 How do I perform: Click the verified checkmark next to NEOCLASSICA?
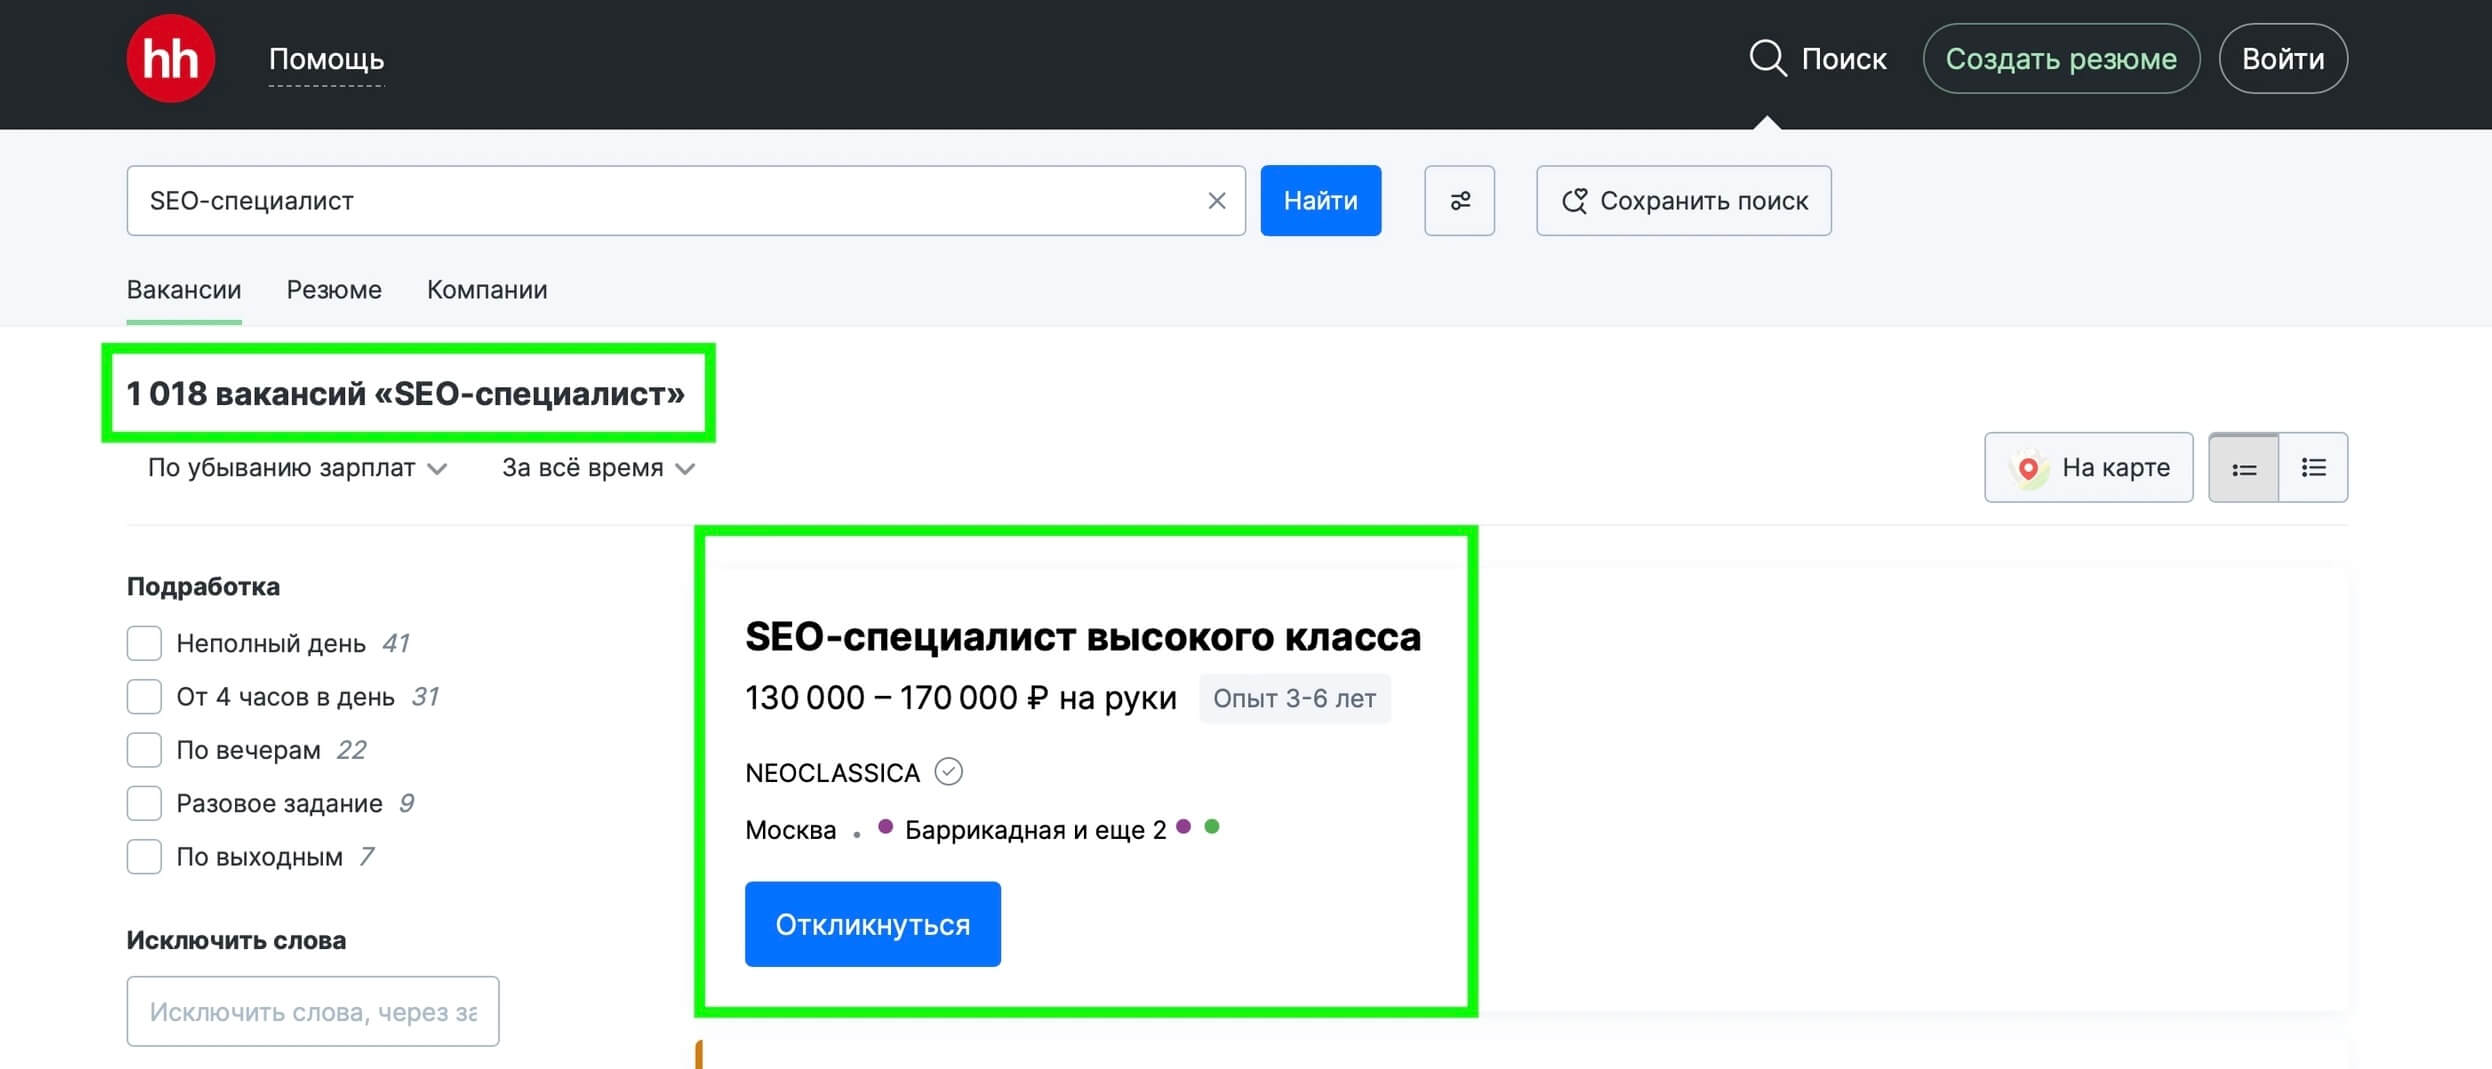pos(948,772)
